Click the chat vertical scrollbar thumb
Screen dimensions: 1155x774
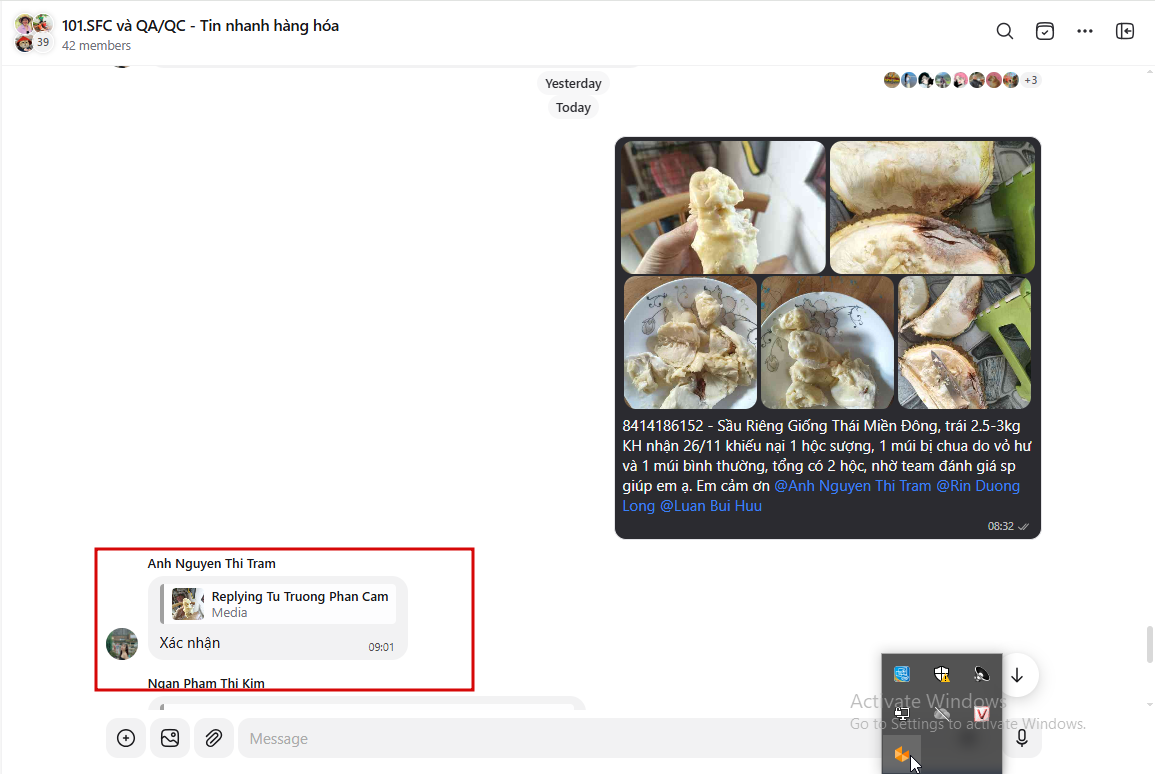(1149, 644)
